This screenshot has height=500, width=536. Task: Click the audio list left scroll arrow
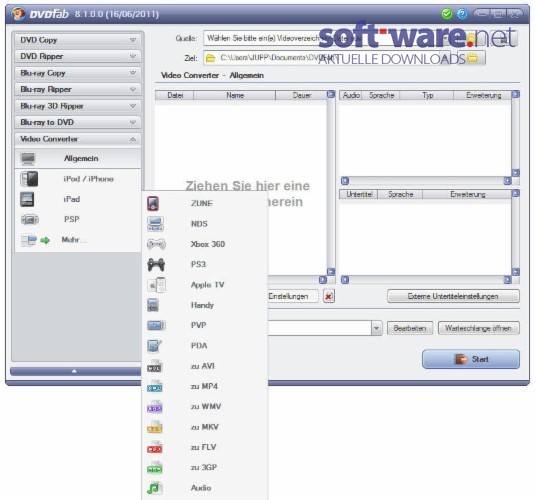(x=345, y=181)
